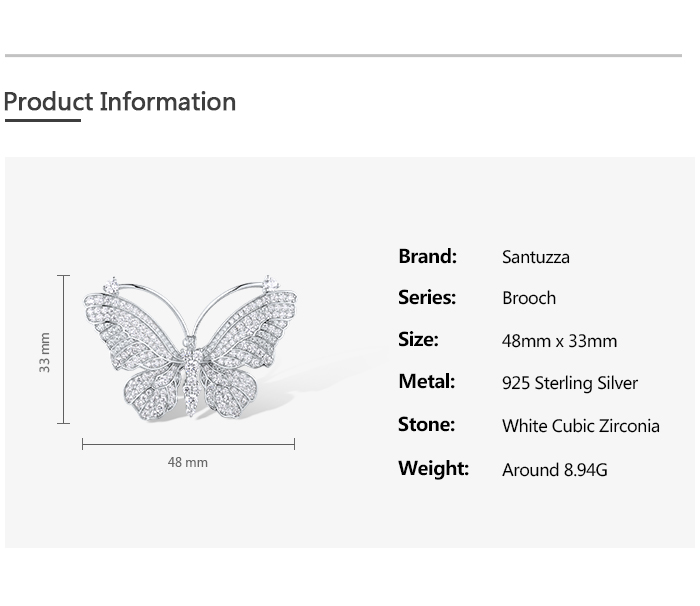Image resolution: width=700 pixels, height=606 pixels.
Task: Select the 33 mm height label
Action: [45, 353]
